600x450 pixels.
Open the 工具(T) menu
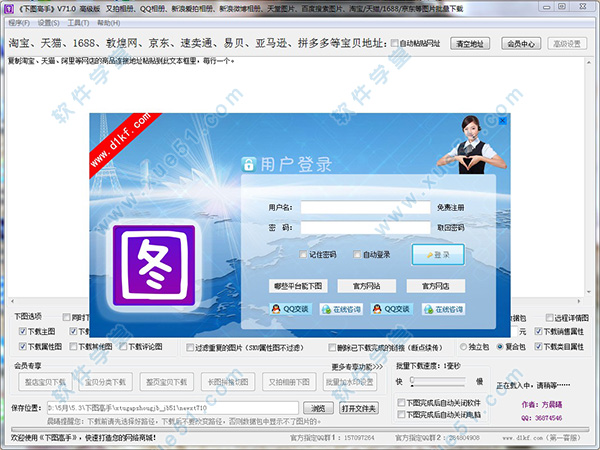78,23
